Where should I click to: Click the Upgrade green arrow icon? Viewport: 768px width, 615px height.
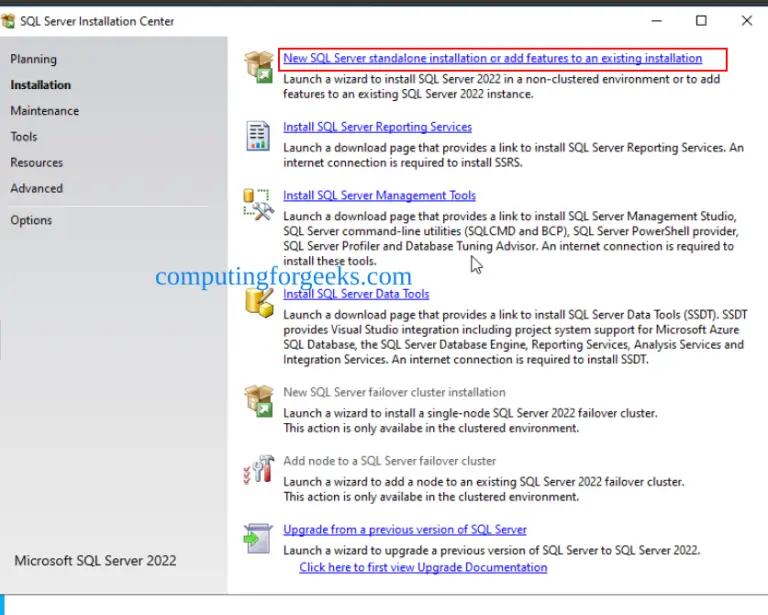[258, 538]
